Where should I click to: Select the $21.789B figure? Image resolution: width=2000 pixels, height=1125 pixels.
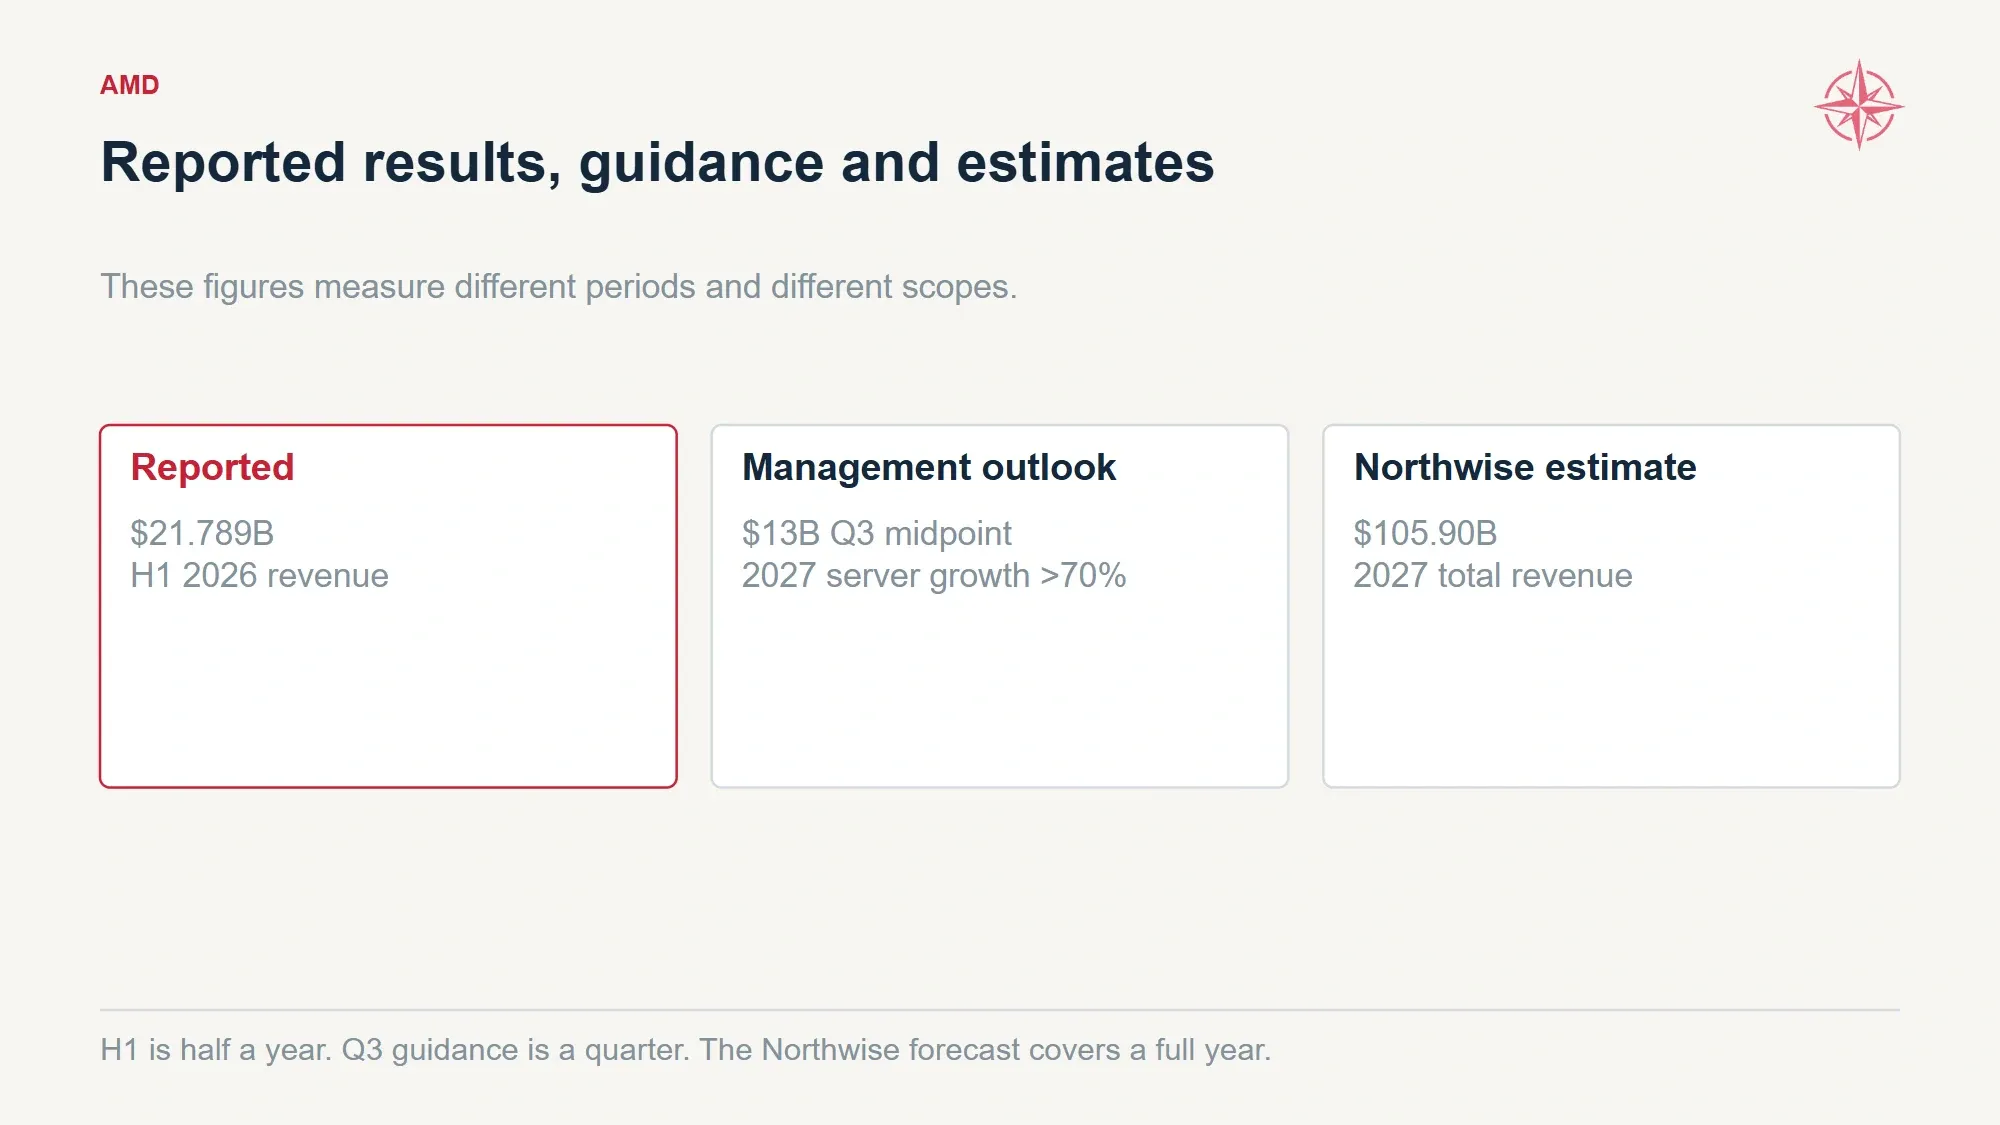coord(202,533)
